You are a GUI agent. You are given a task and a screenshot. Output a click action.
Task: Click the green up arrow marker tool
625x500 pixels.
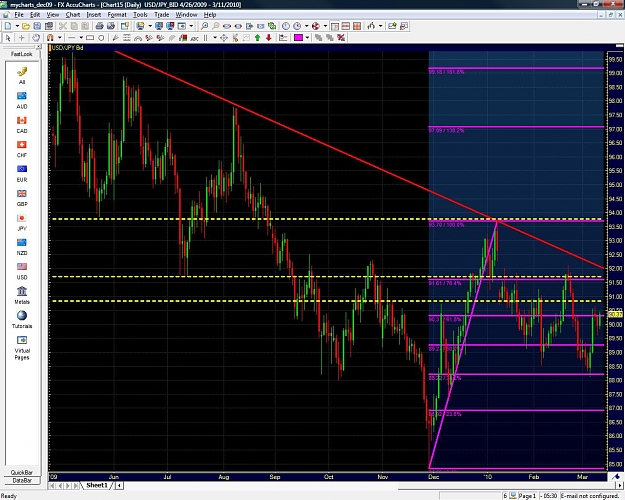coord(257,37)
